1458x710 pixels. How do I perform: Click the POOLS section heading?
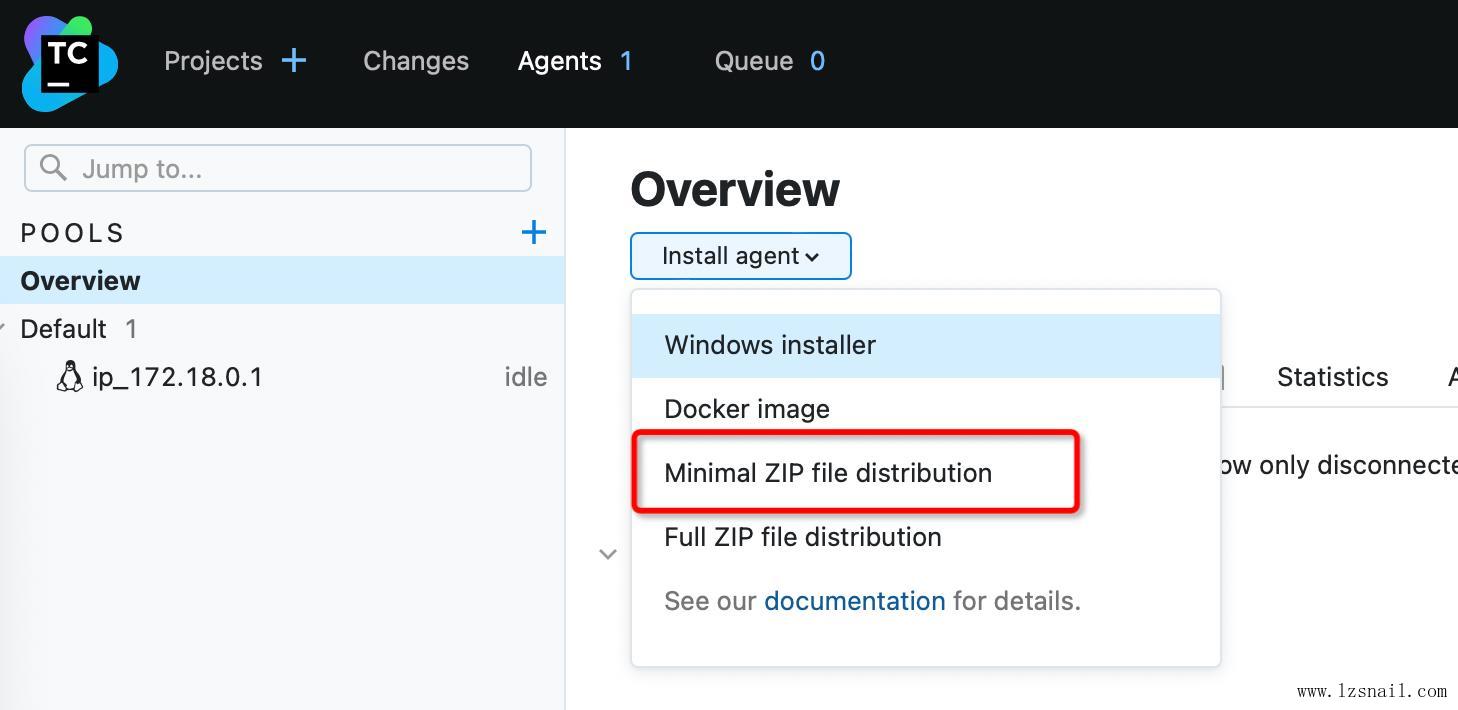point(72,233)
